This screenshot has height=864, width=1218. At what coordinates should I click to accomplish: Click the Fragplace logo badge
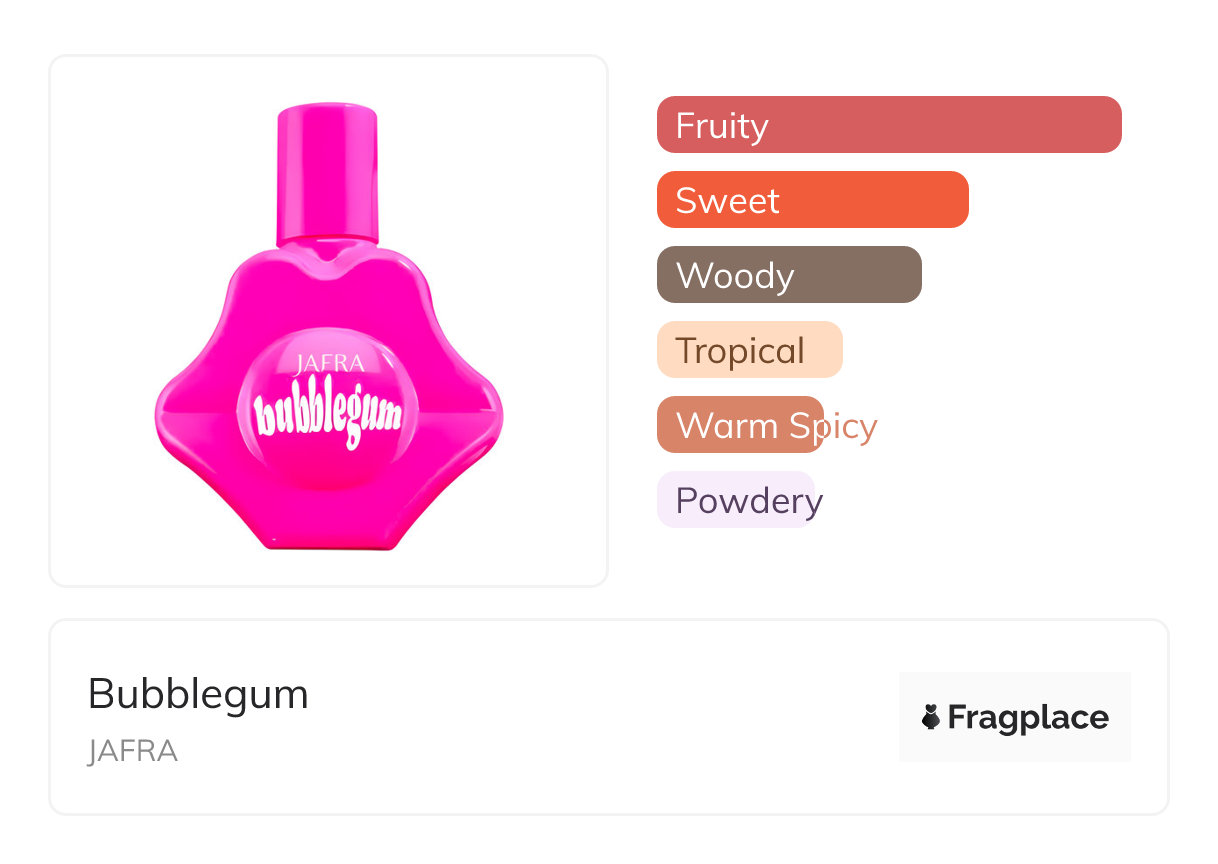[1014, 717]
